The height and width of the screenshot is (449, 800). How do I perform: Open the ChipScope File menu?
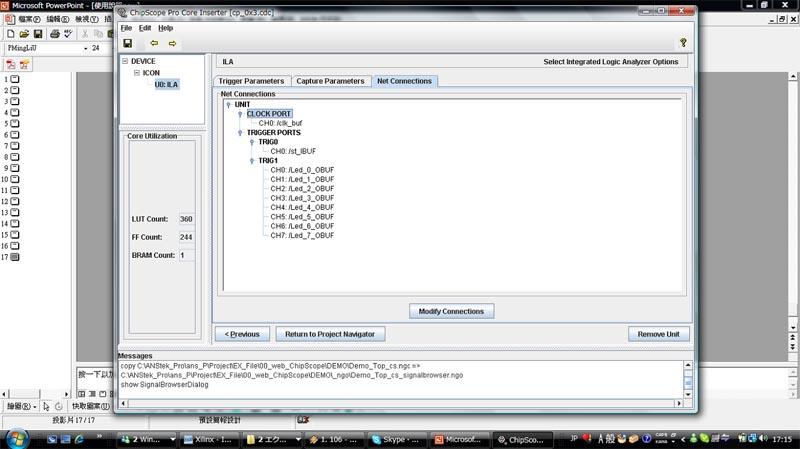pyautogui.click(x=126, y=28)
